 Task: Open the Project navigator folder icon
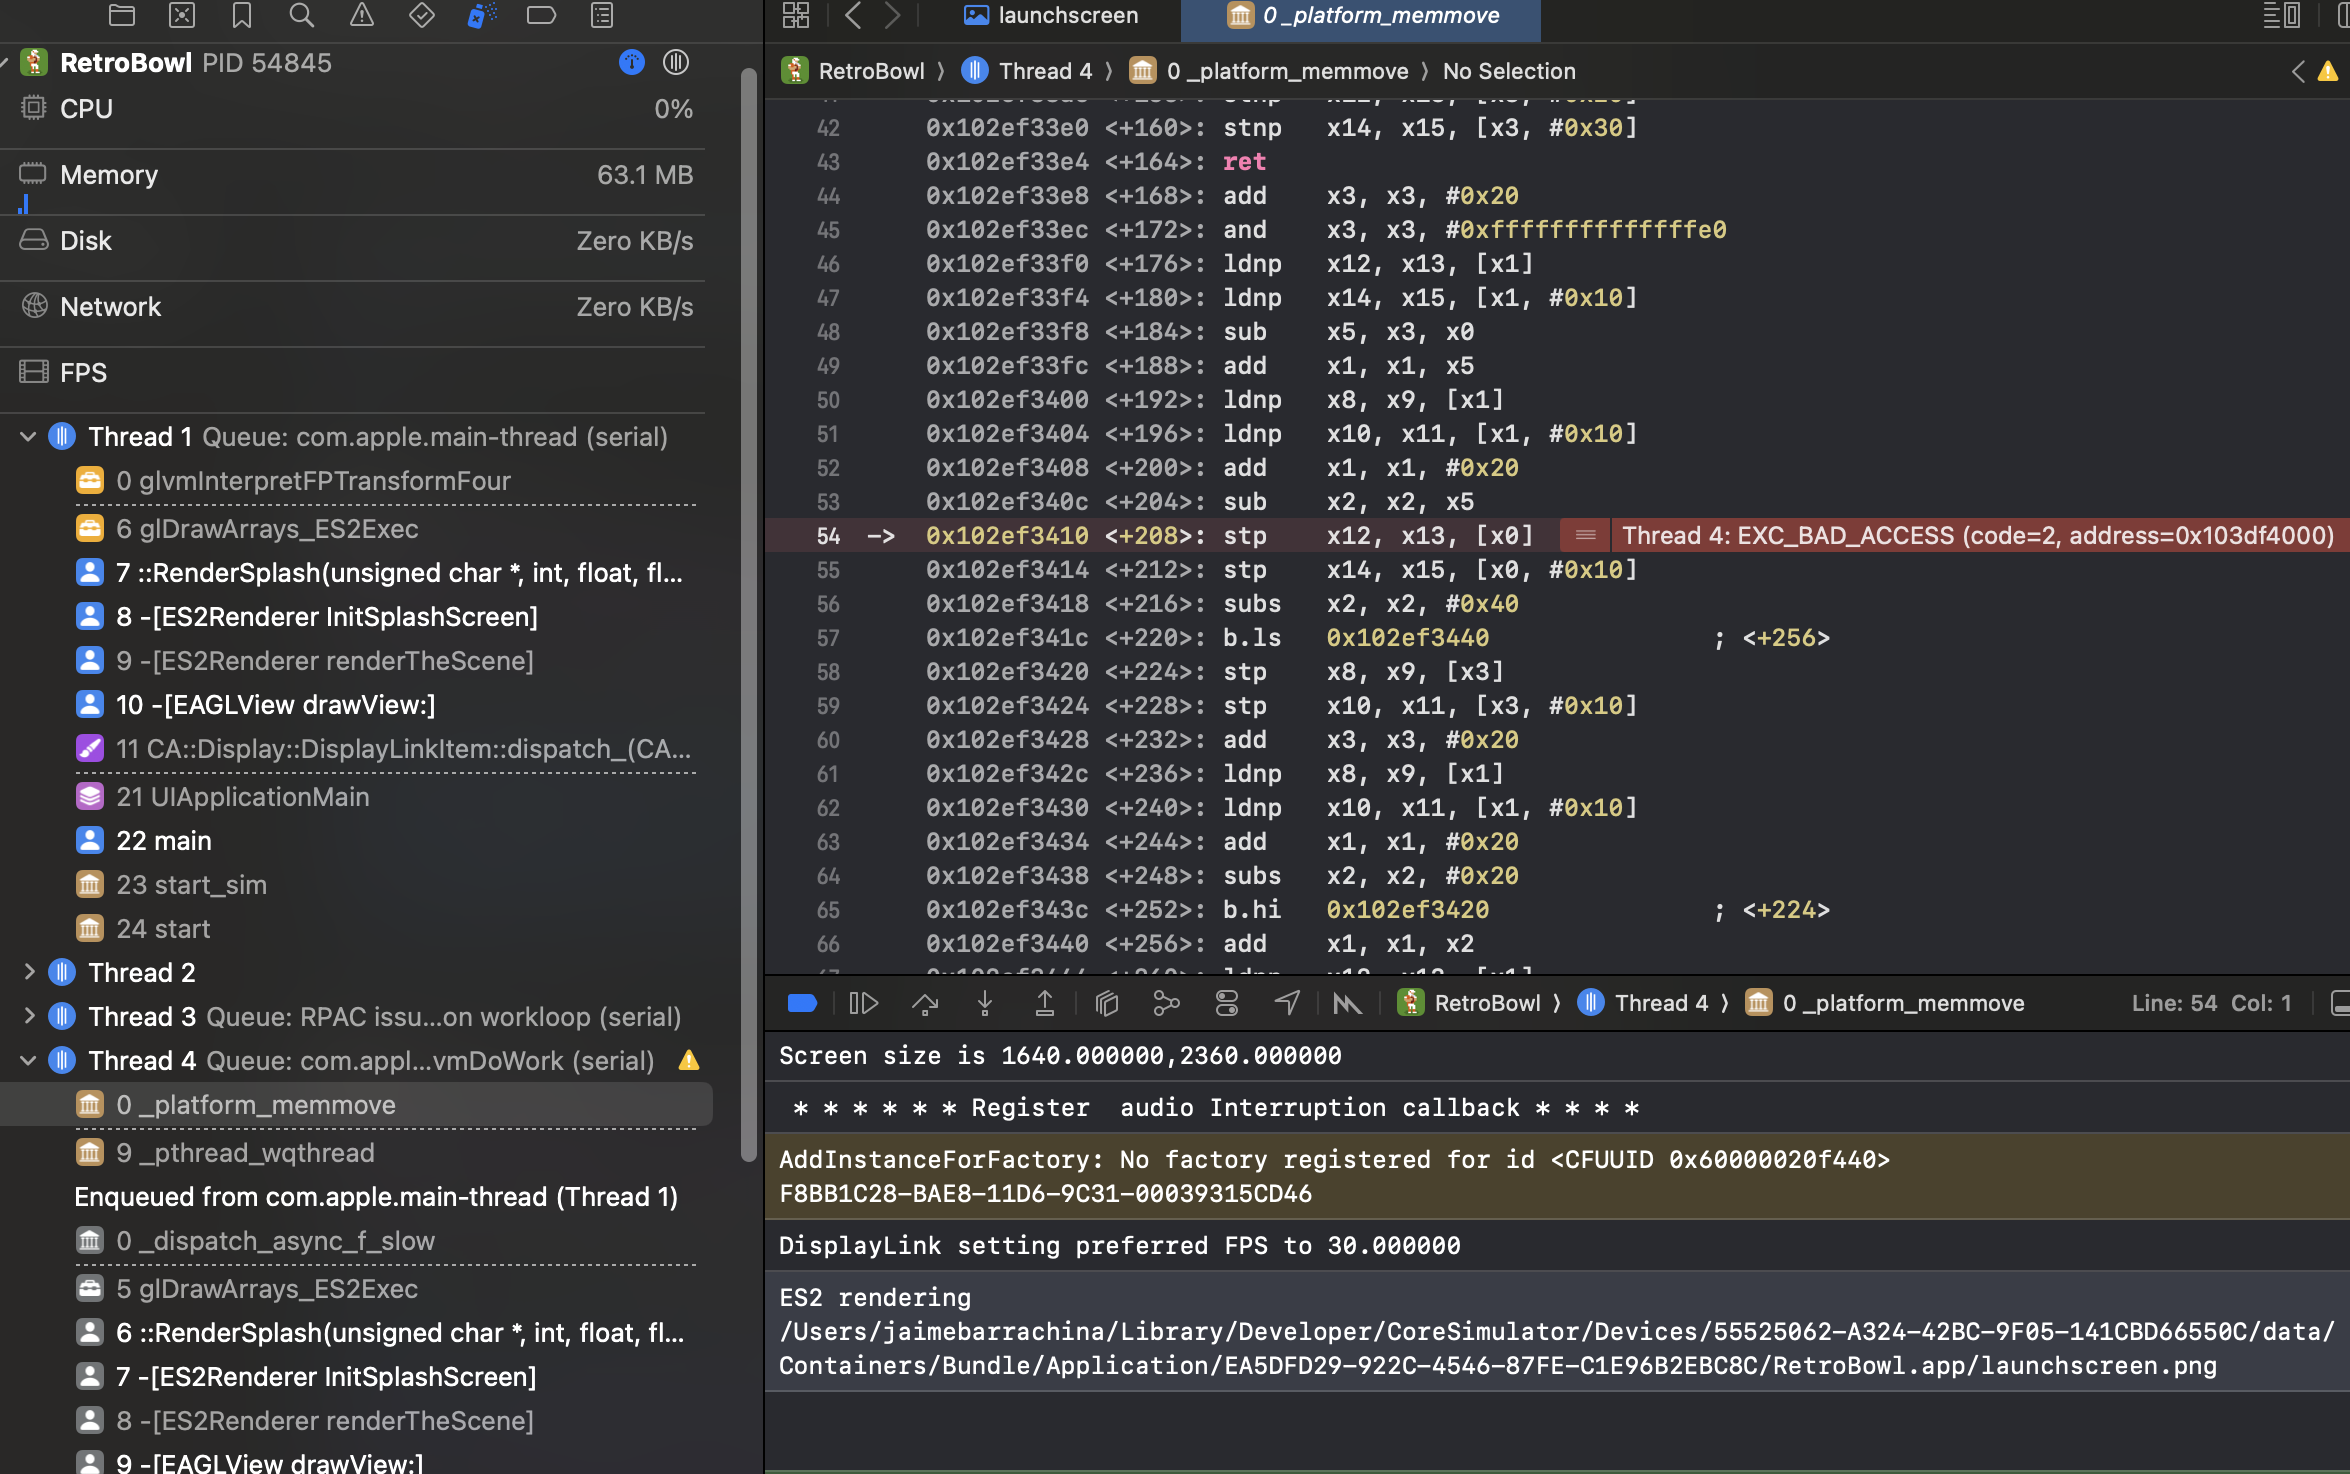122,15
